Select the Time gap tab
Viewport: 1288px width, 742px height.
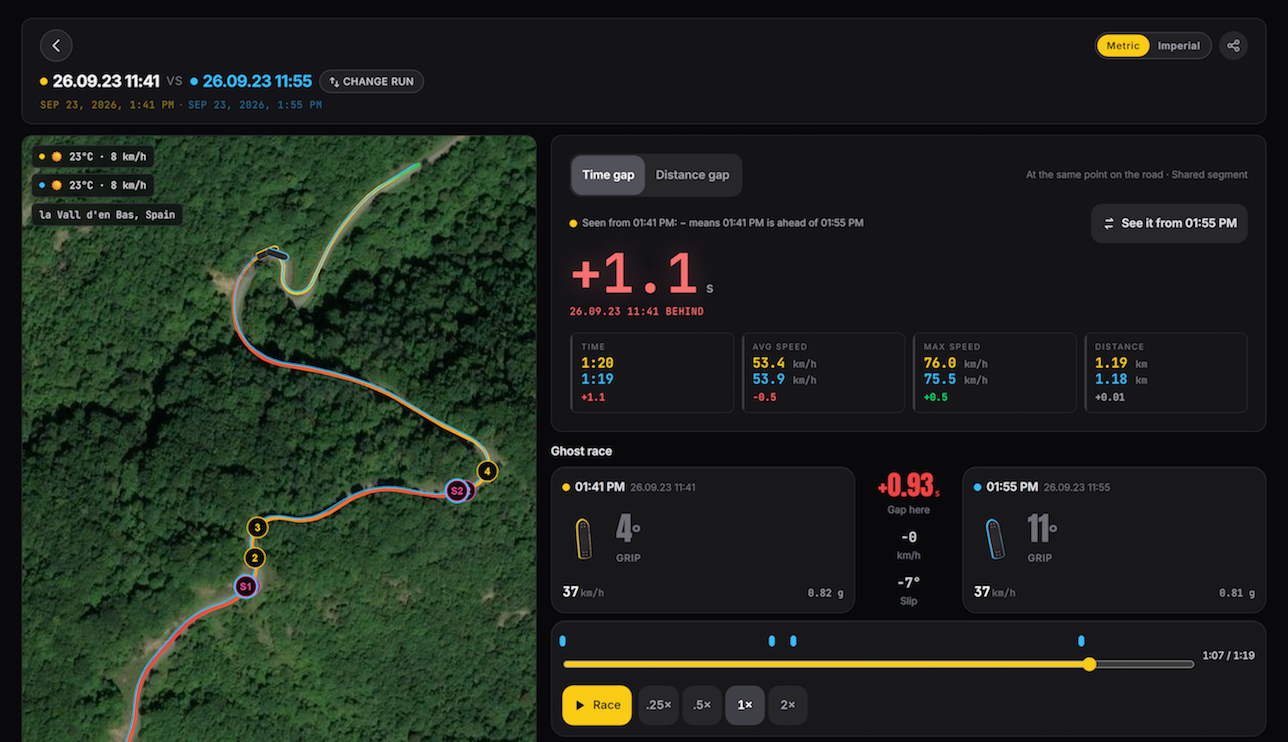coord(608,175)
